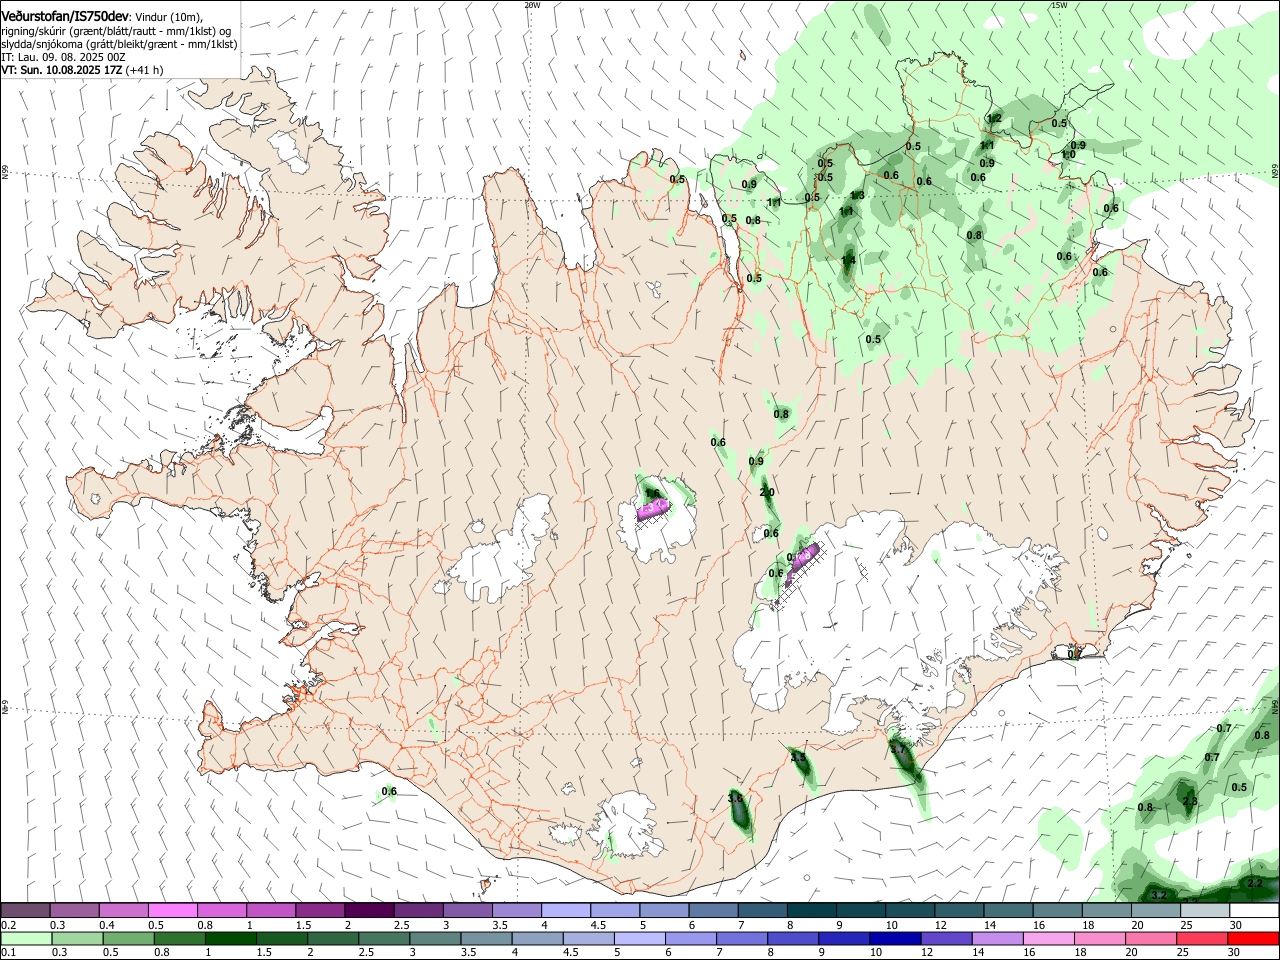The height and width of the screenshot is (960, 1280).
Task: Click the lower legend violet swatch labeled 14
Action: 996,939
